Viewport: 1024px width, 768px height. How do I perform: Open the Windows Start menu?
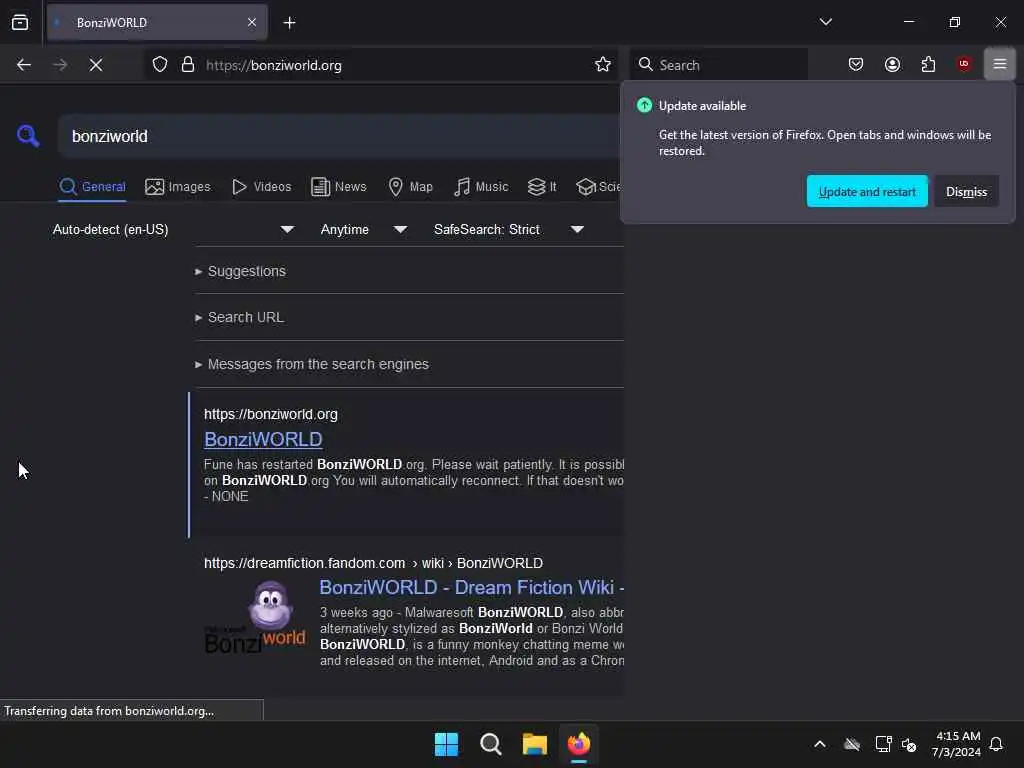pyautogui.click(x=446, y=744)
